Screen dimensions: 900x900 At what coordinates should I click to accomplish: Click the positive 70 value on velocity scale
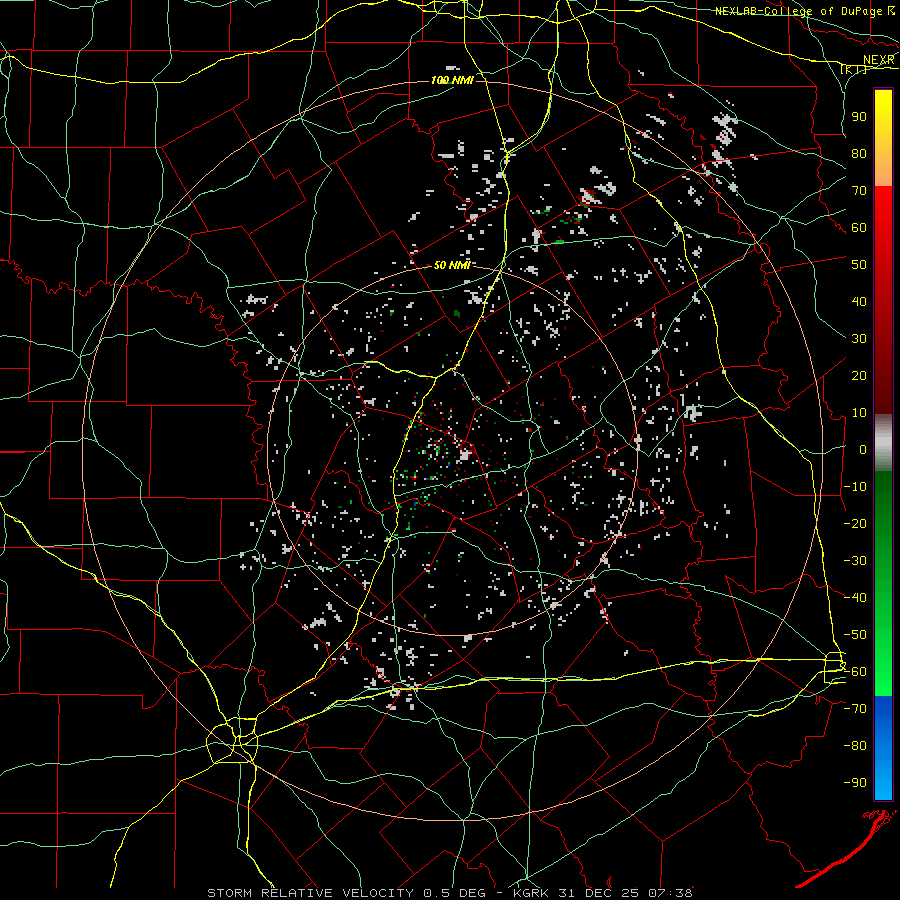pyautogui.click(x=859, y=191)
